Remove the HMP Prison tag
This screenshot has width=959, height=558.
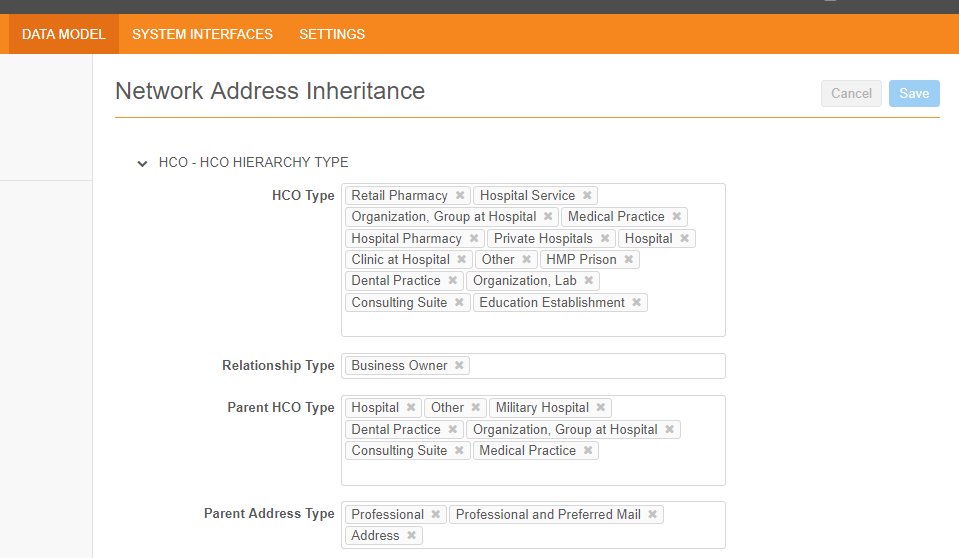pyautogui.click(x=629, y=260)
